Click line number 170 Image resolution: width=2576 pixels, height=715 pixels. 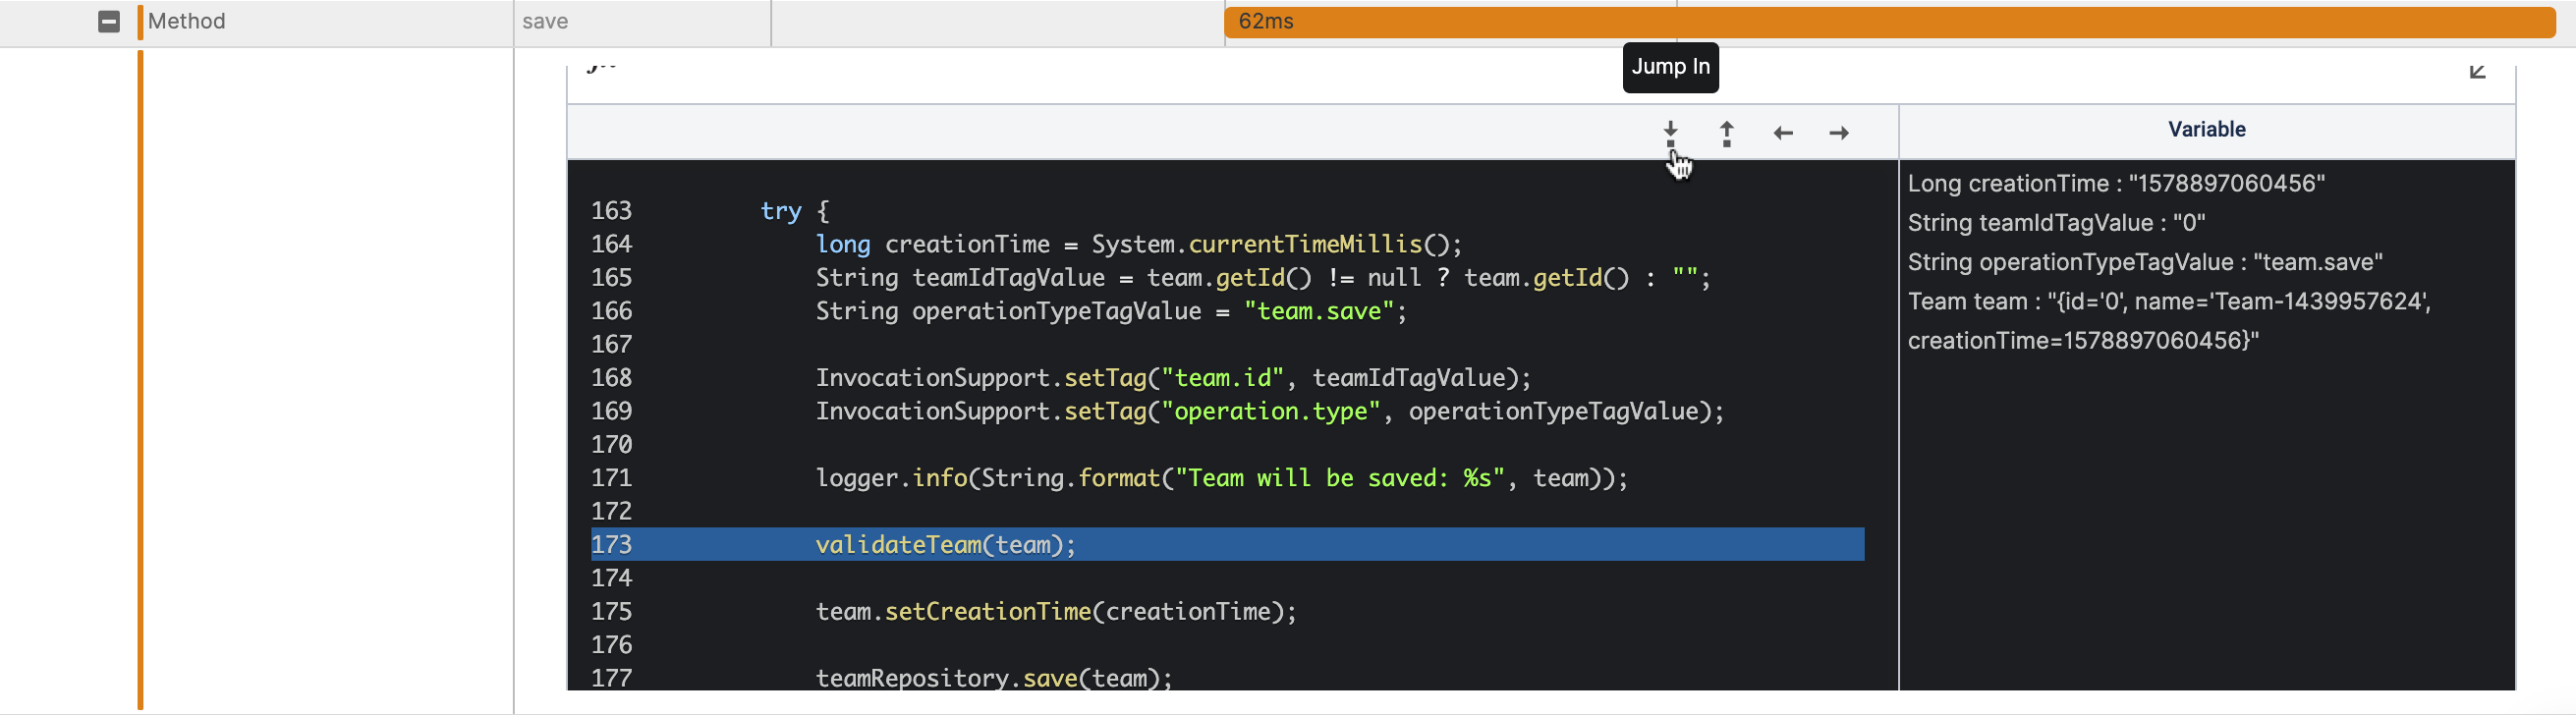(611, 444)
